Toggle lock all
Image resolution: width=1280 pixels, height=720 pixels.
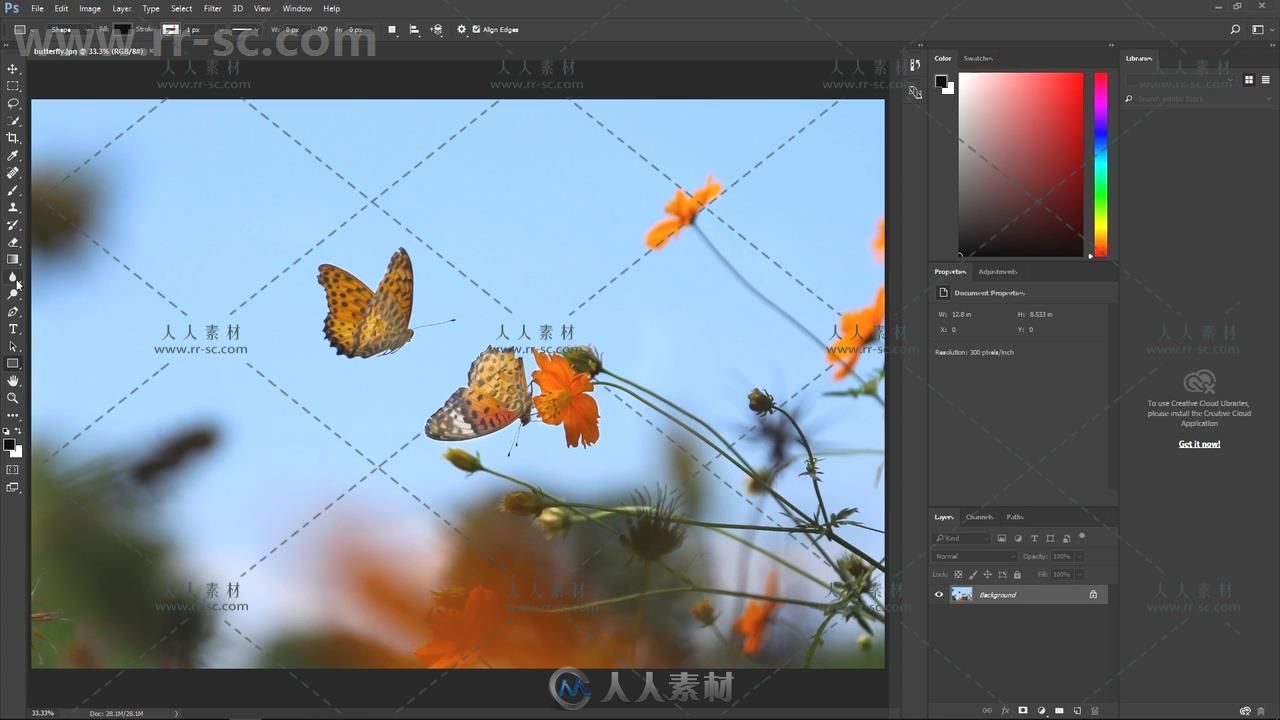click(x=1017, y=575)
